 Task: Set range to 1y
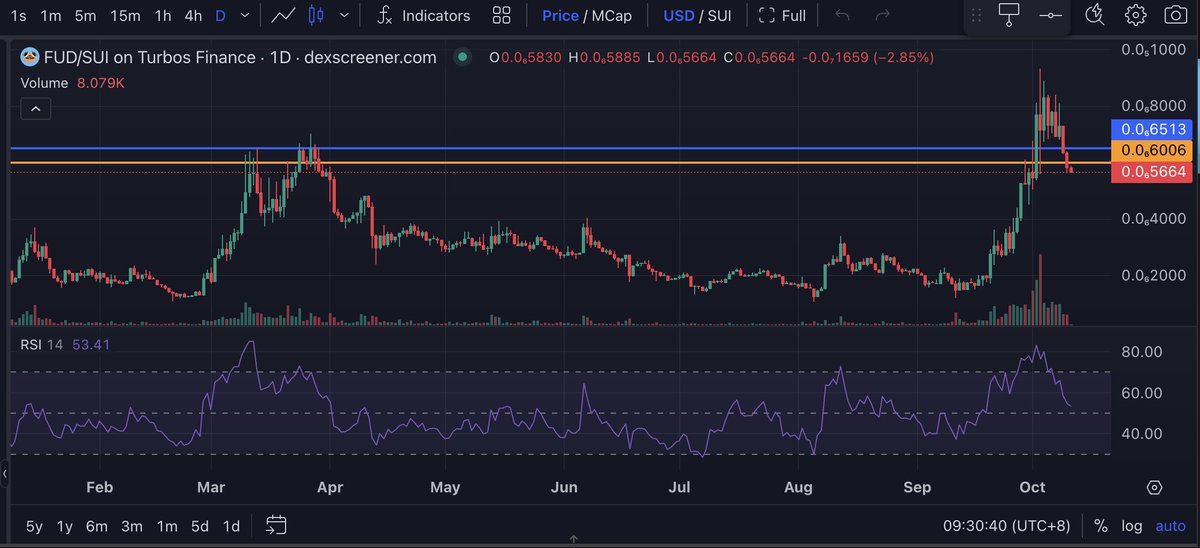point(65,525)
